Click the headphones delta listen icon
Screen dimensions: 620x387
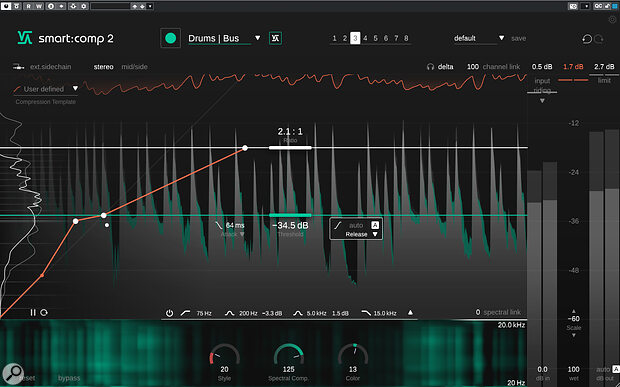[430, 67]
